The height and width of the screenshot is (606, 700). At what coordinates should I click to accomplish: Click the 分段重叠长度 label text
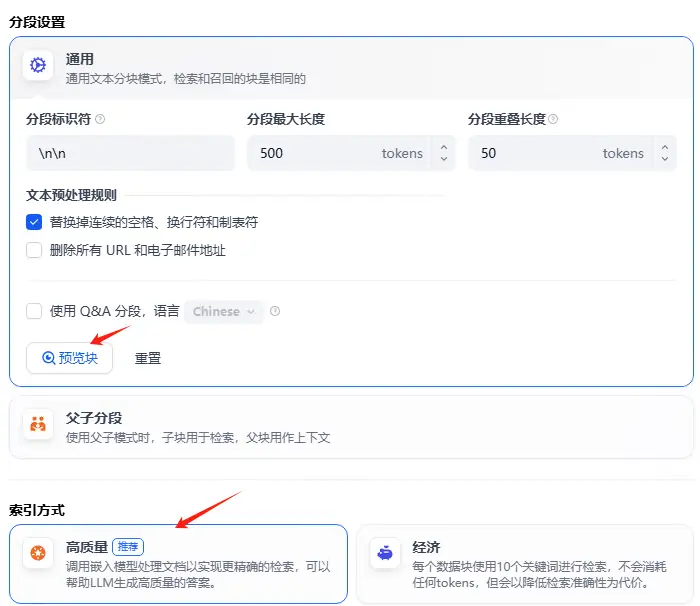click(507, 119)
